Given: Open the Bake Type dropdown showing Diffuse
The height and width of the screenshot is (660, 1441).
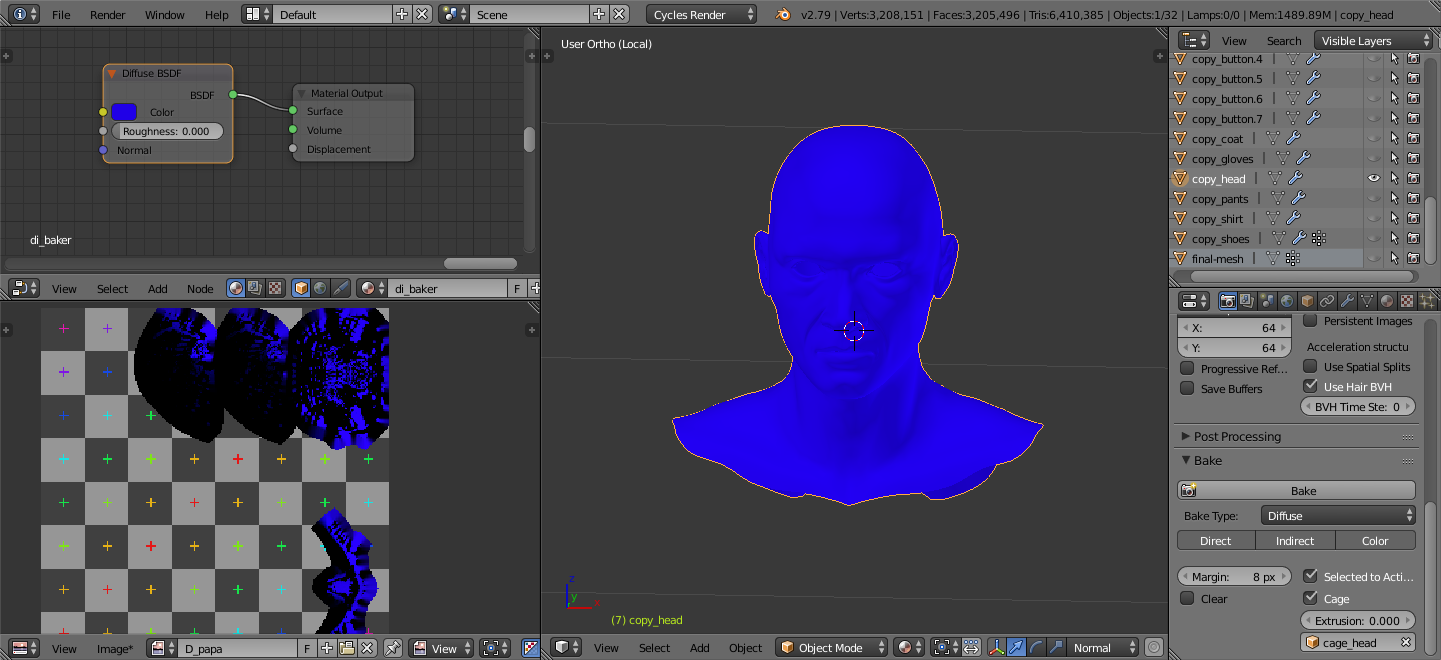Looking at the screenshot, I should click(x=1337, y=515).
